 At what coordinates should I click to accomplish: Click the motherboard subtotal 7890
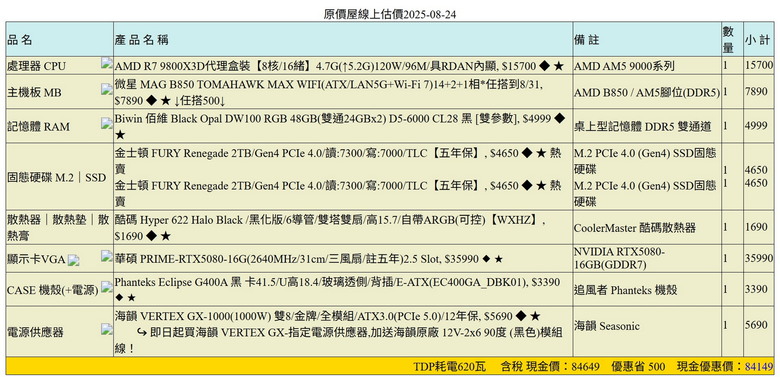coord(756,92)
